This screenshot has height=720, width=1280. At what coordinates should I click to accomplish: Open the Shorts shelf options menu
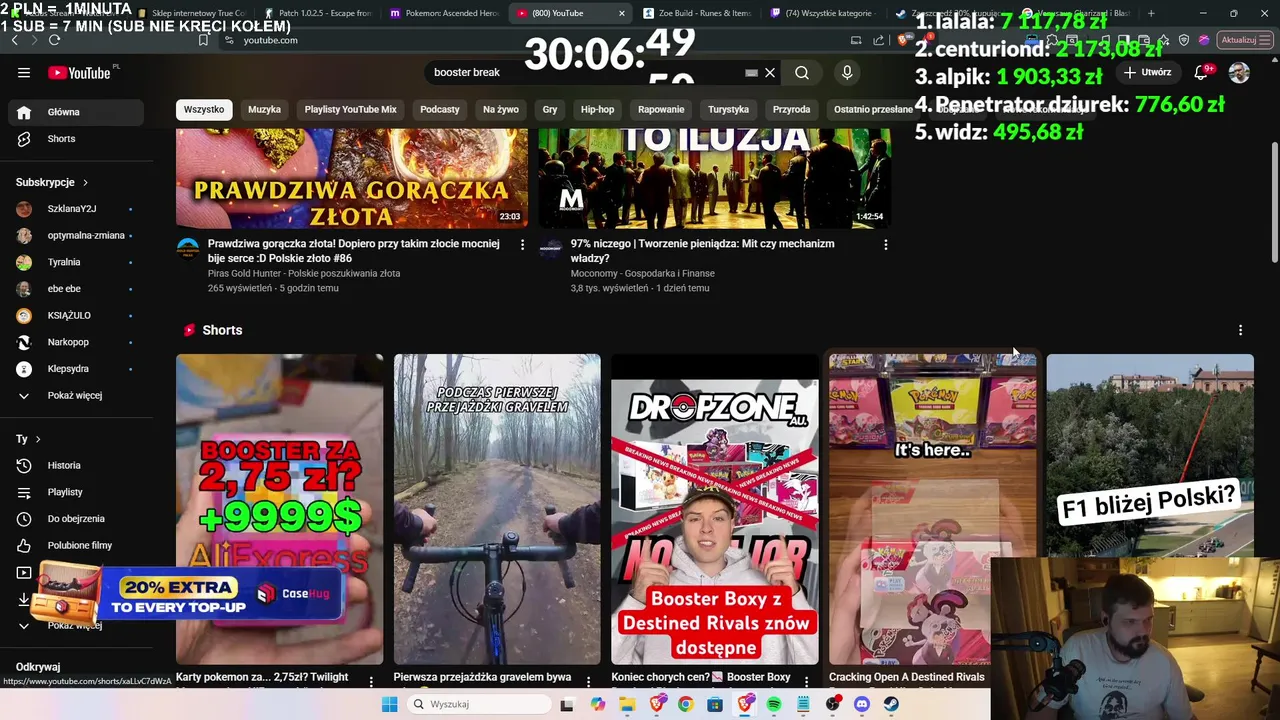click(1240, 330)
